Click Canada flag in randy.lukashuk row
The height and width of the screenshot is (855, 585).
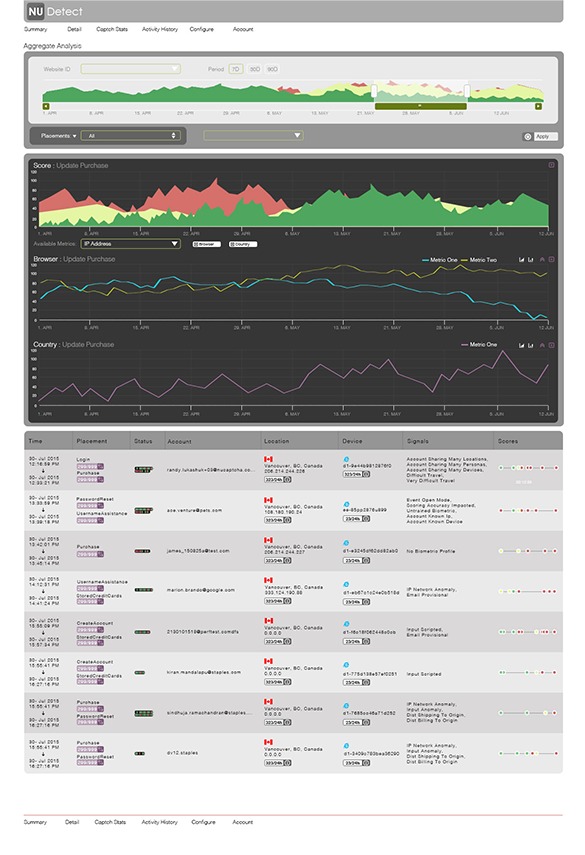pos(268,459)
